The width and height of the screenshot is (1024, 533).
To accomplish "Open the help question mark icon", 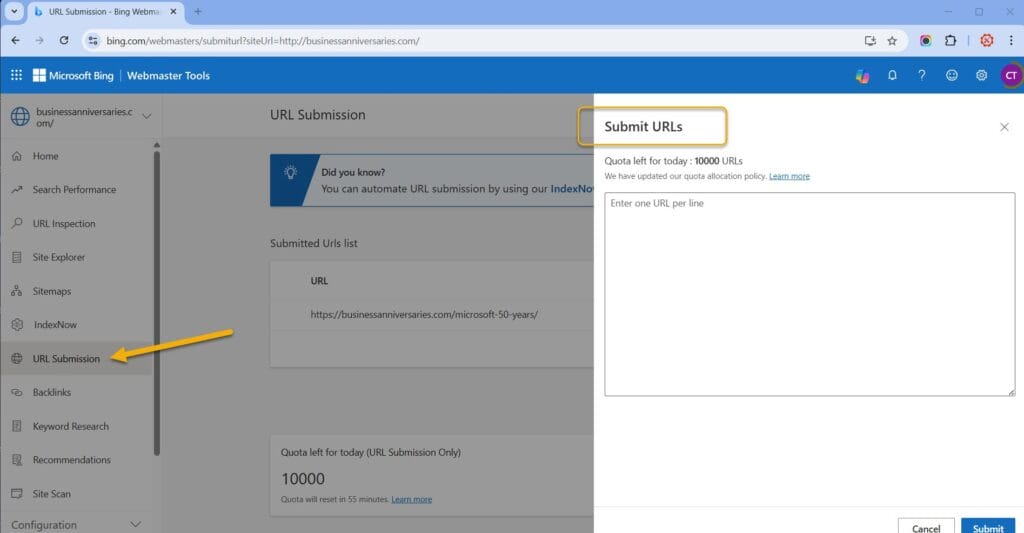I will (x=921, y=75).
